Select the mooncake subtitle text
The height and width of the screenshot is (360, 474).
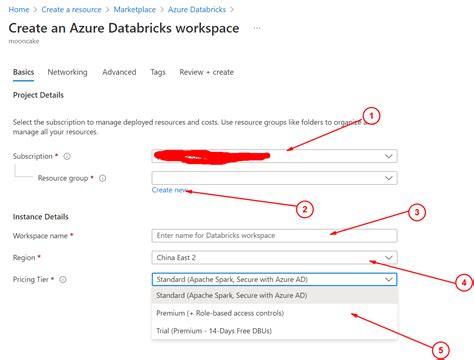click(x=24, y=41)
